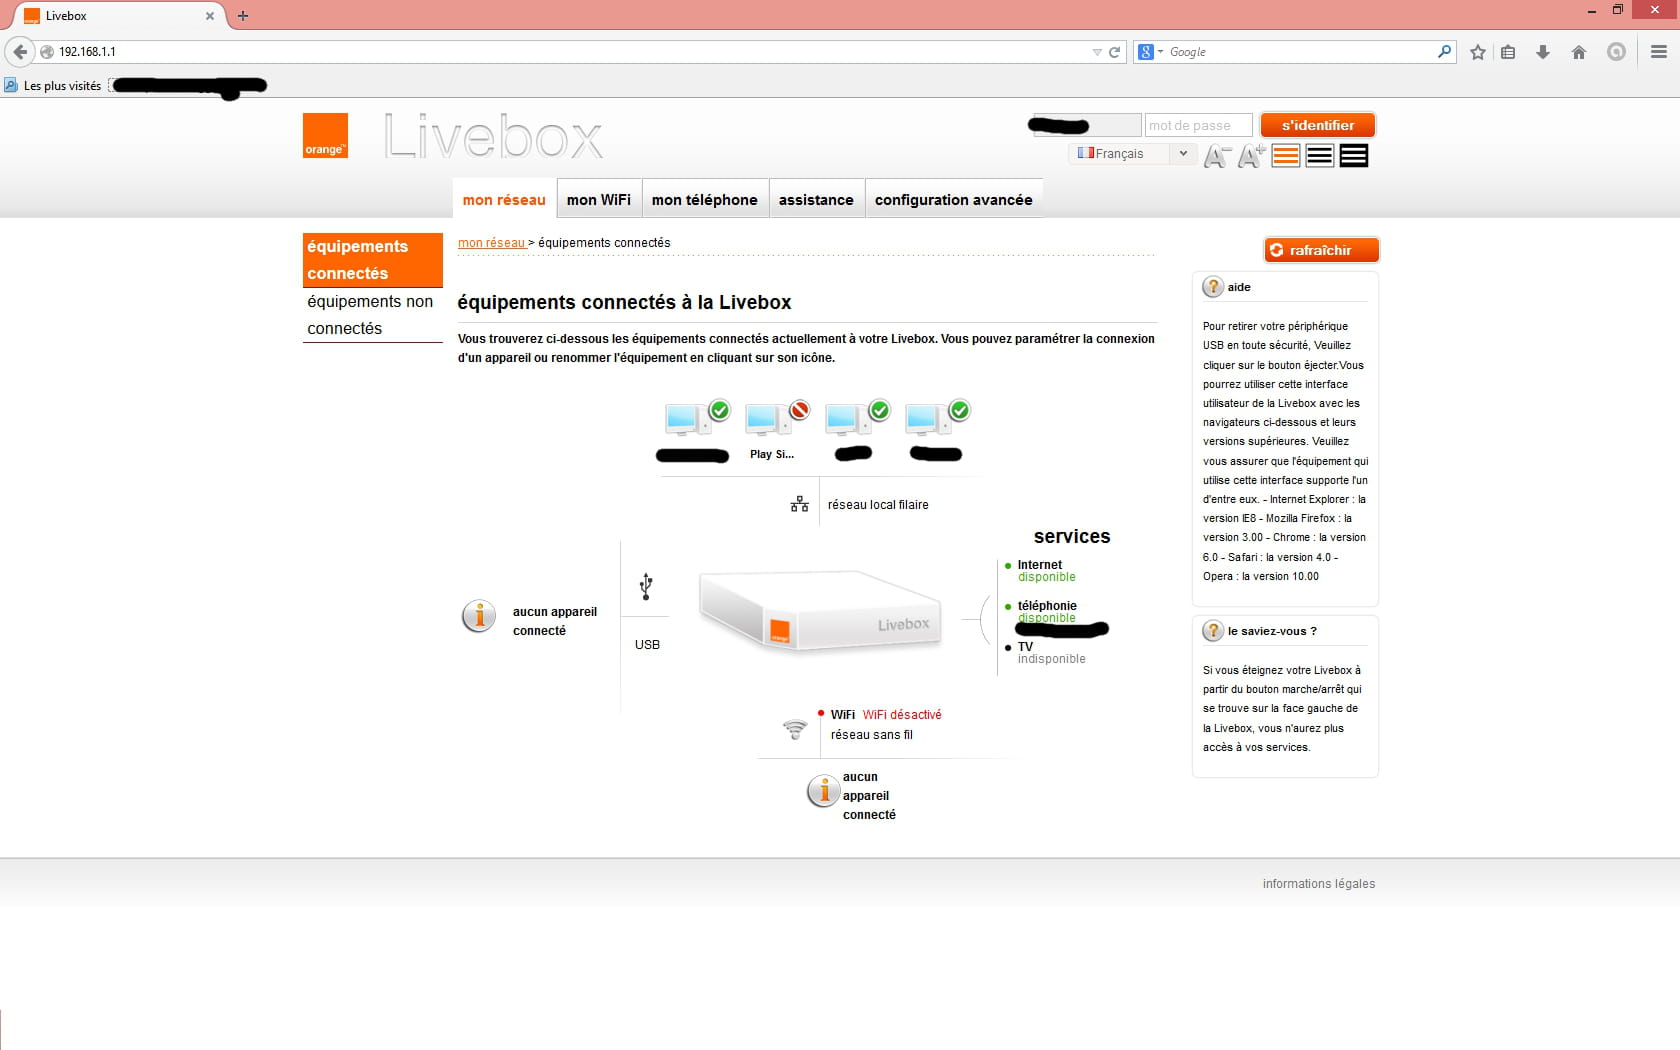Focus the mot de passe password field
The height and width of the screenshot is (1050, 1680).
[x=1198, y=125]
